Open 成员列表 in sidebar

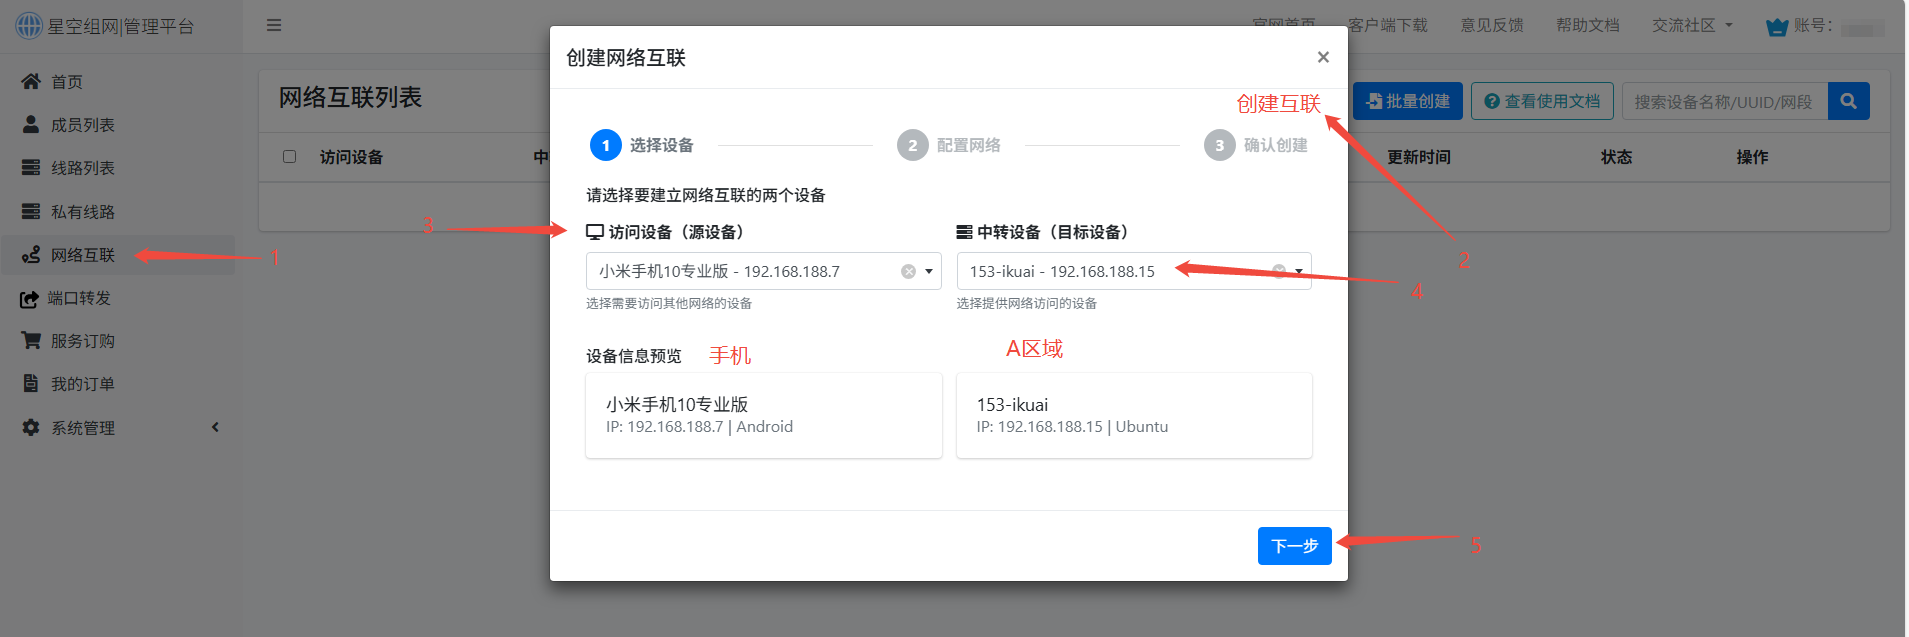(118, 125)
